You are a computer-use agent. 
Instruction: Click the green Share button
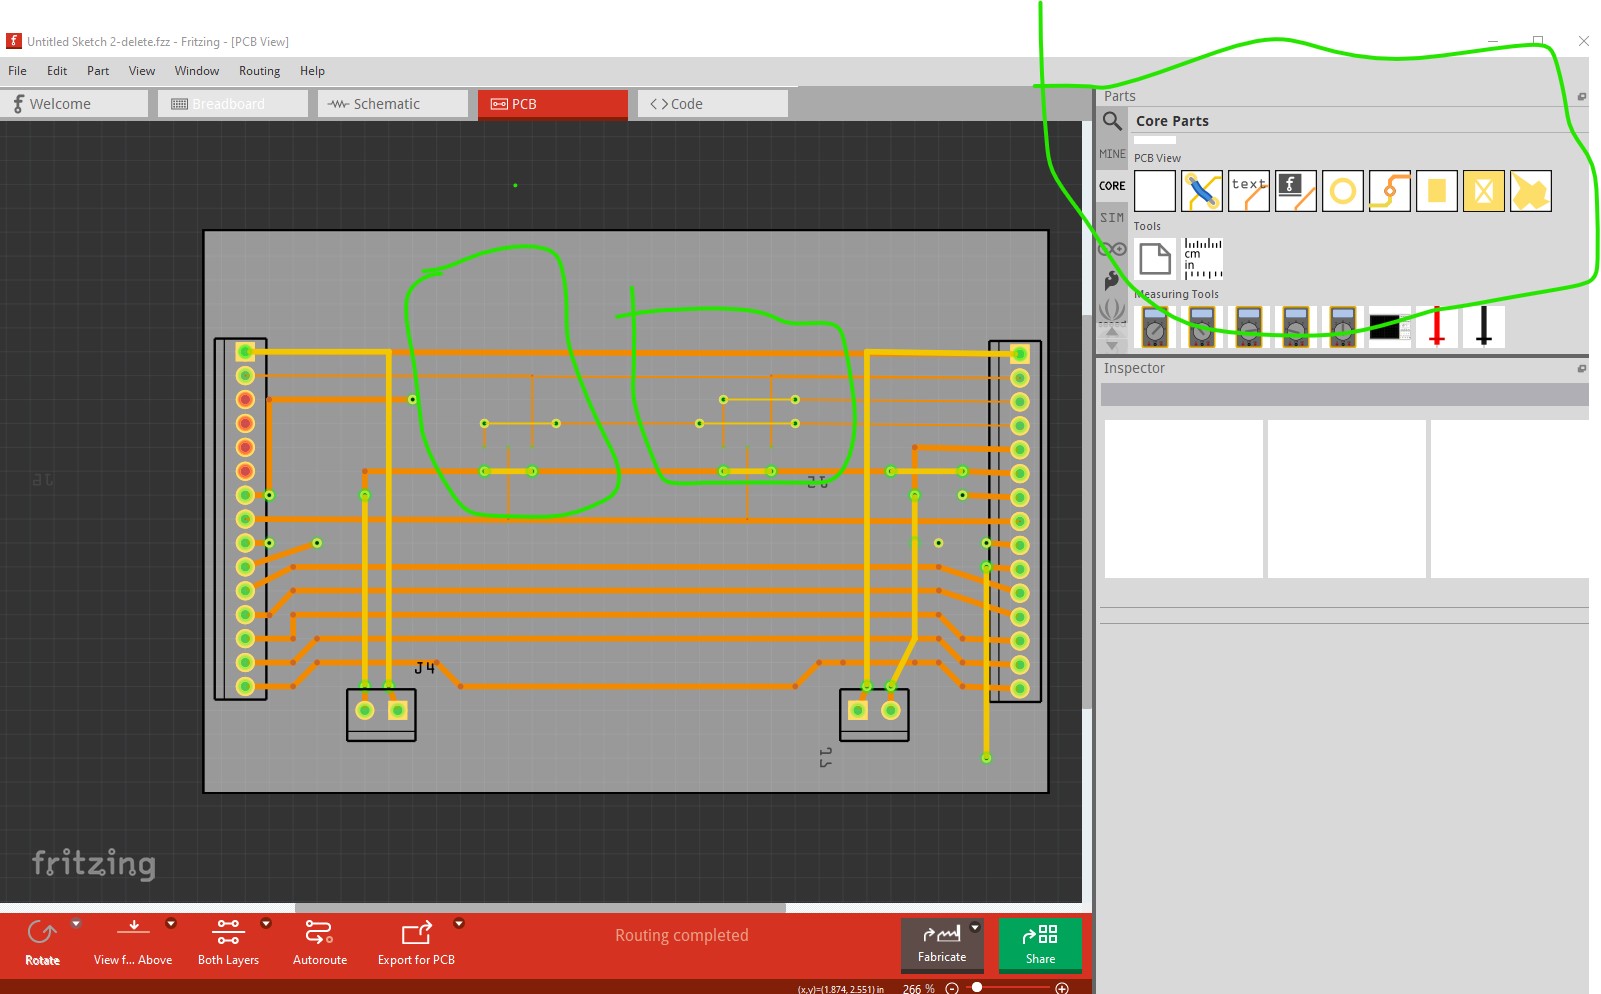coord(1040,944)
